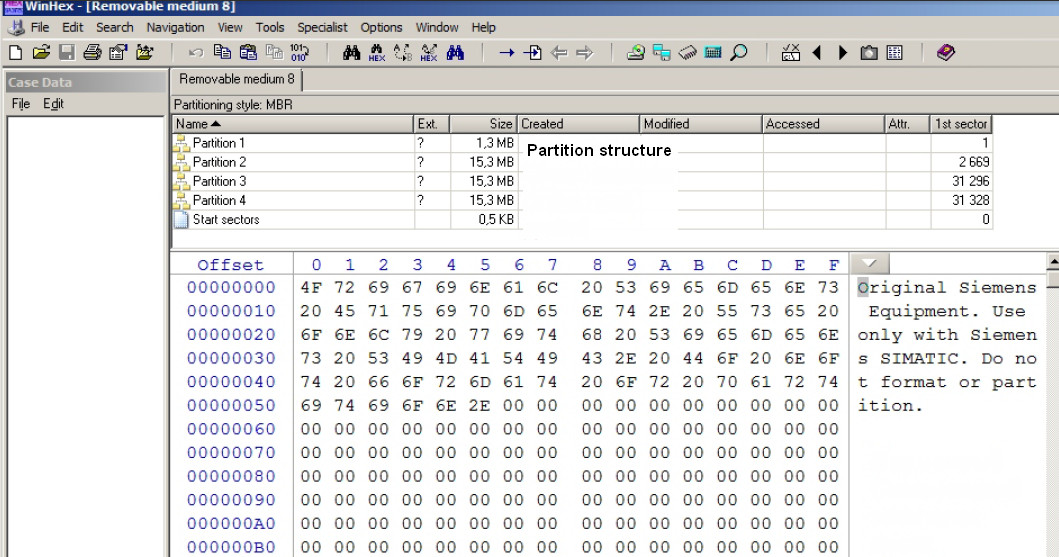Open the Properties toolbar icon

[118, 53]
